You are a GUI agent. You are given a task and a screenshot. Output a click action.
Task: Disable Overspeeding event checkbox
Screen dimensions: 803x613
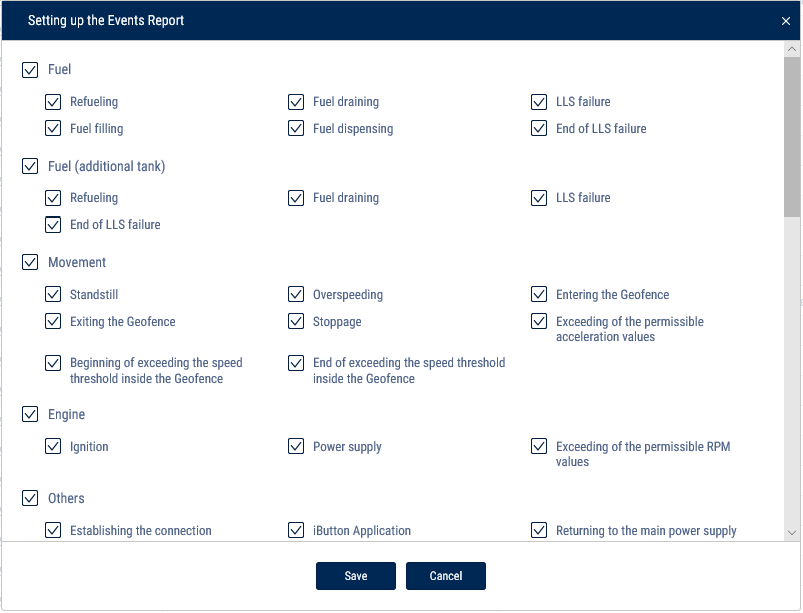(295, 294)
